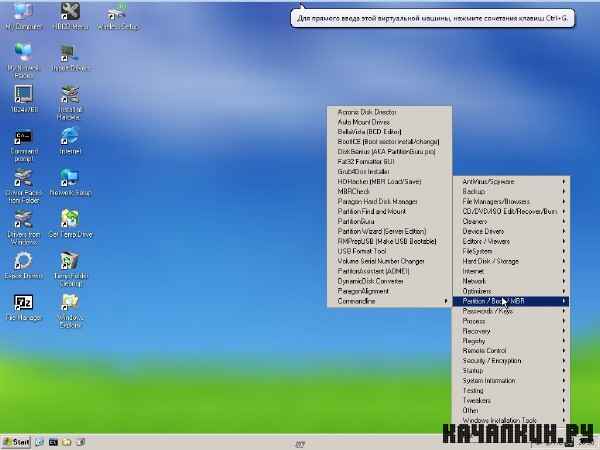Viewport: 600px width, 450px height.
Task: Select Auto Mount Drives menu entry
Action: tap(389, 122)
